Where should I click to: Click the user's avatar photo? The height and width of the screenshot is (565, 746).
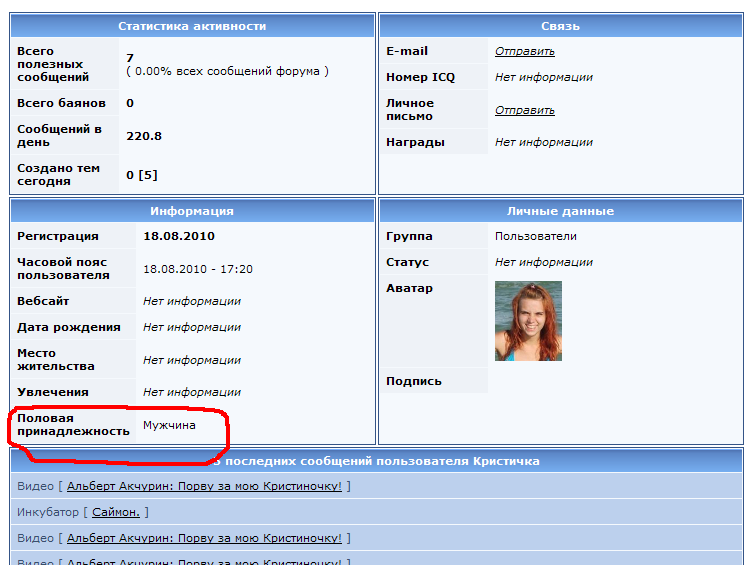tap(528, 321)
